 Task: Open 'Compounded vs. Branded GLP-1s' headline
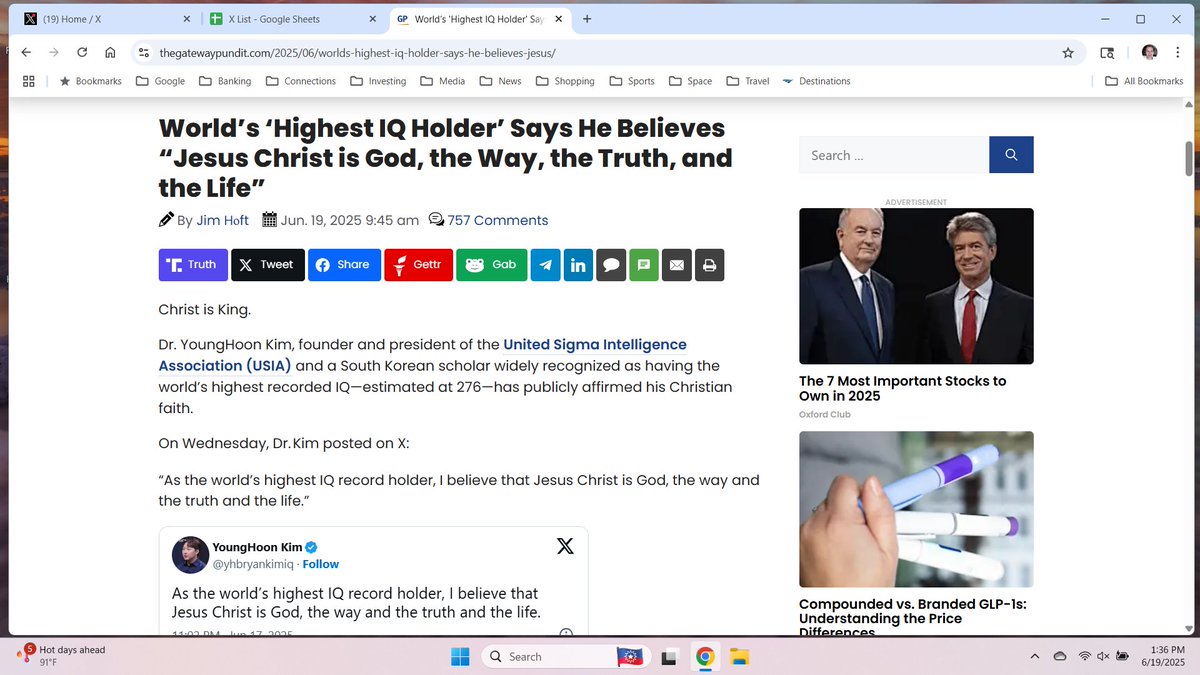click(x=913, y=617)
